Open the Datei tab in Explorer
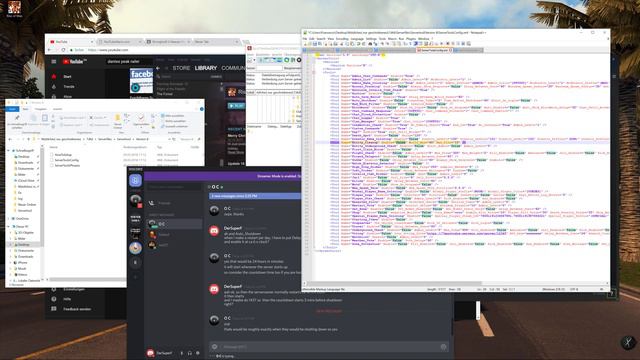640x360 pixels. point(13,109)
